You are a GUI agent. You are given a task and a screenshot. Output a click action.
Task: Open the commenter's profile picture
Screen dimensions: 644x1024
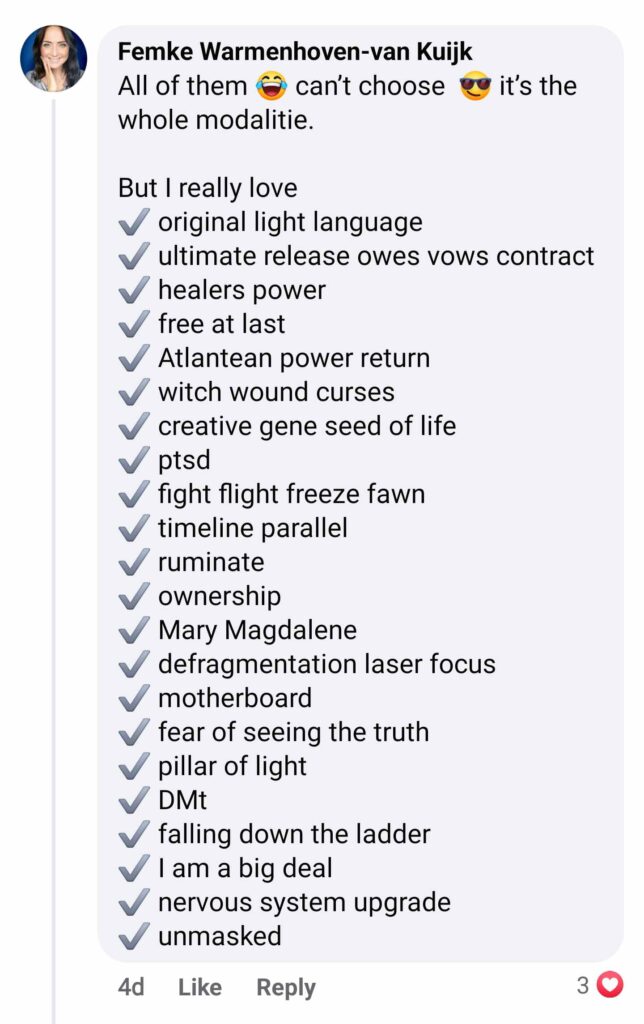(x=54, y=58)
